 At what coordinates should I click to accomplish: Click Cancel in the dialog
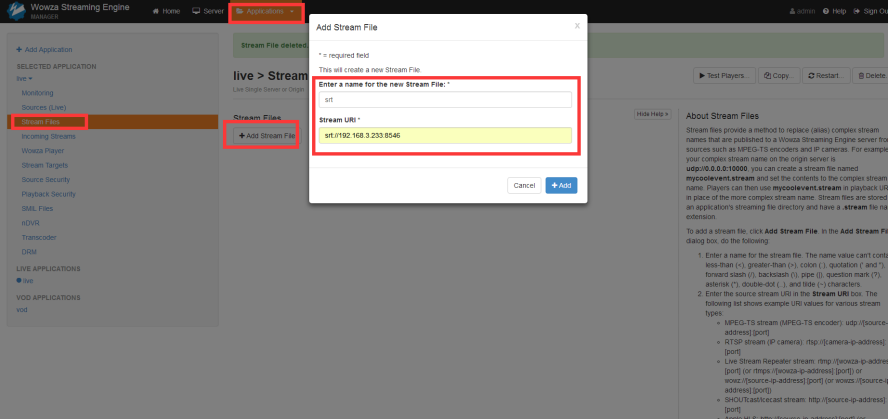(x=524, y=185)
